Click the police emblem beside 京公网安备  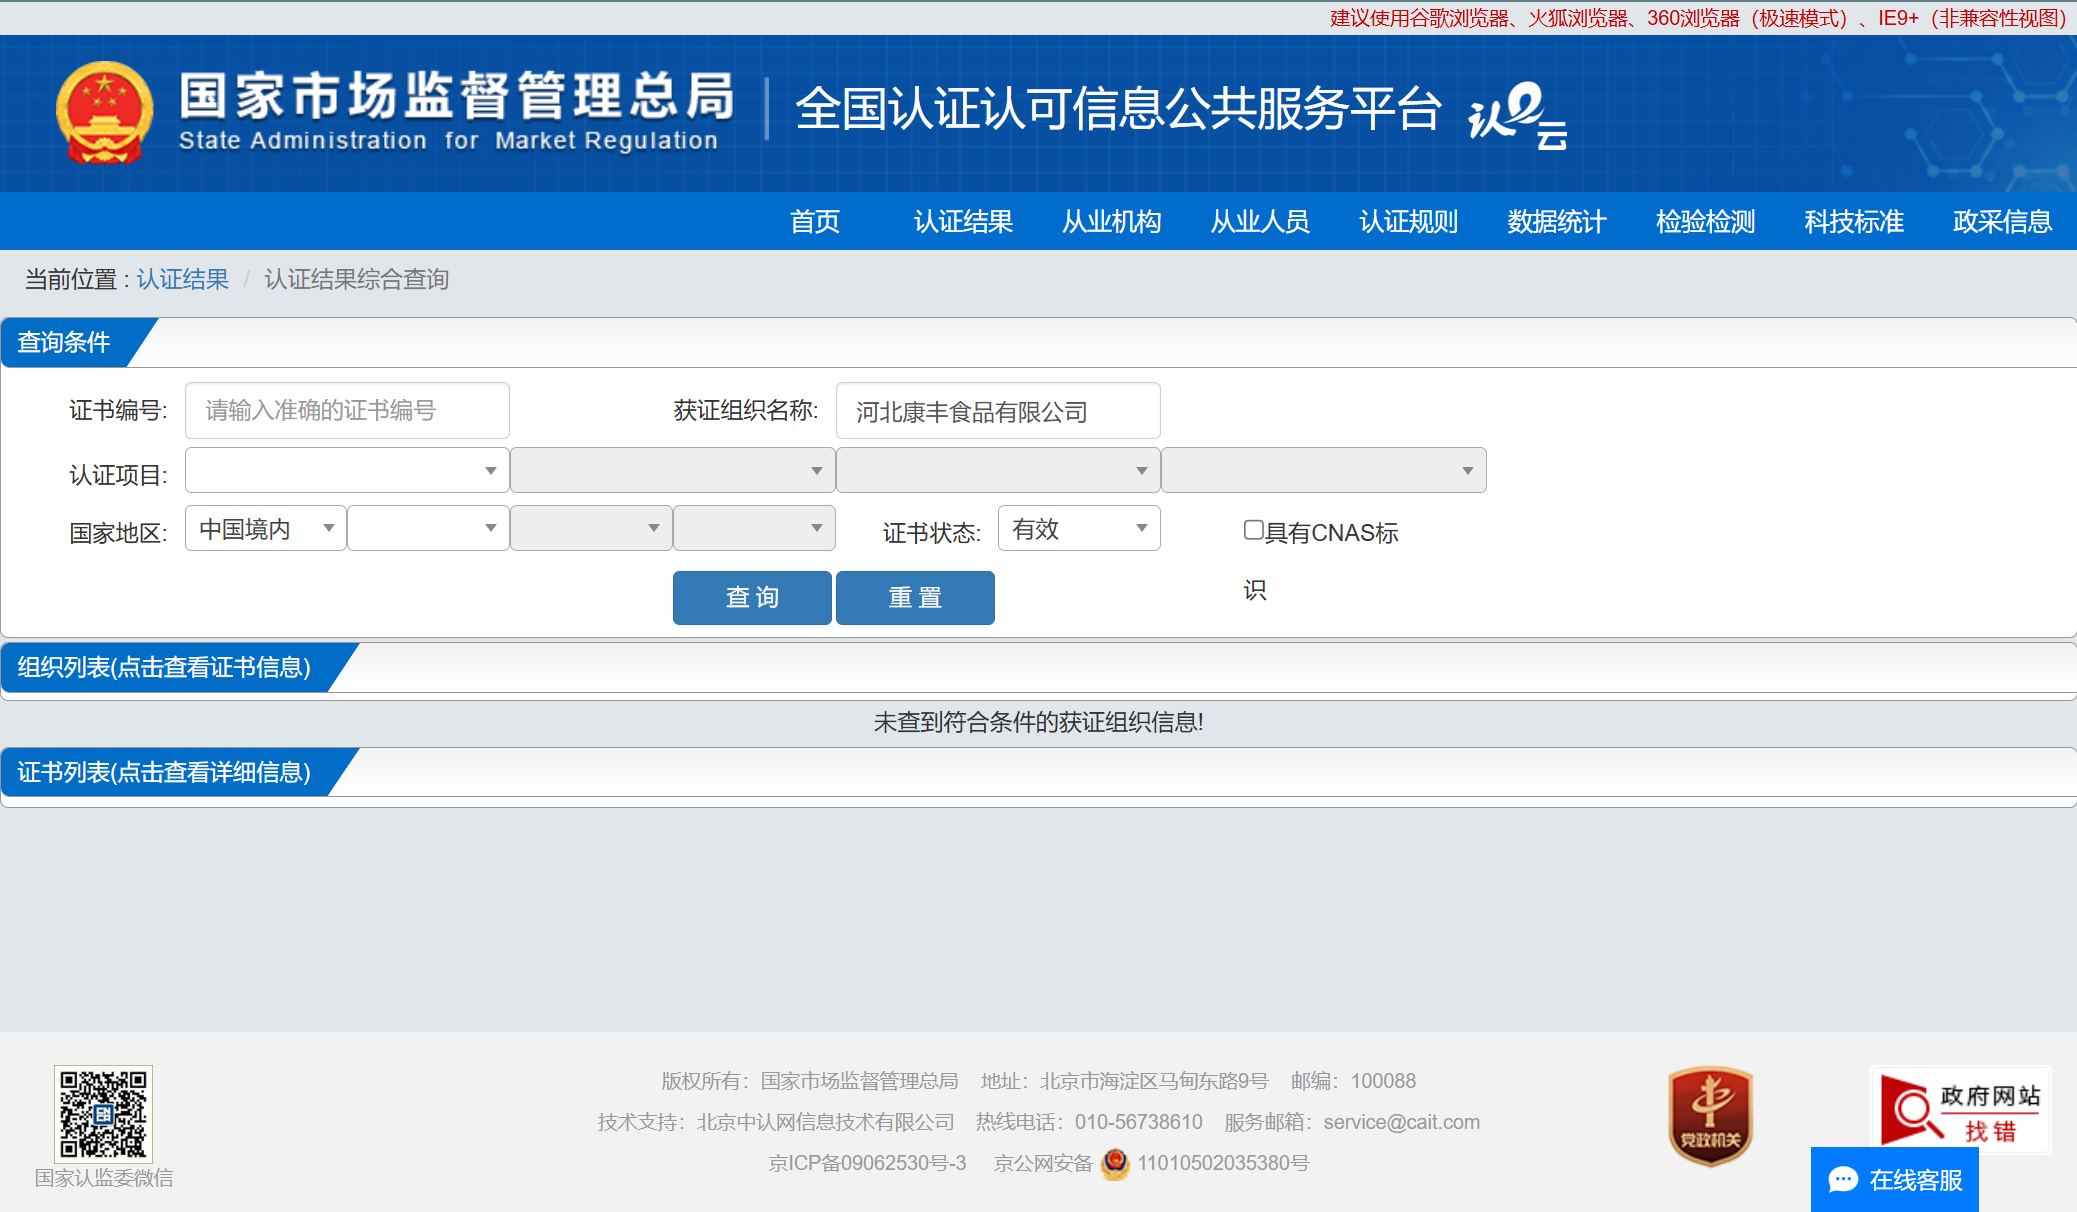pos(1115,1163)
